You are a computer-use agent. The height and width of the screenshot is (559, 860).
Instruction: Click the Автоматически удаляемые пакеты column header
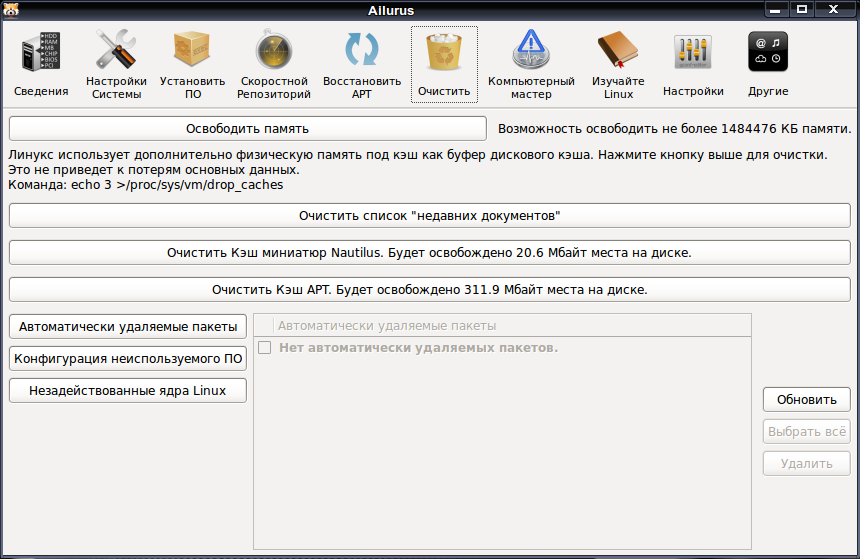coord(512,325)
